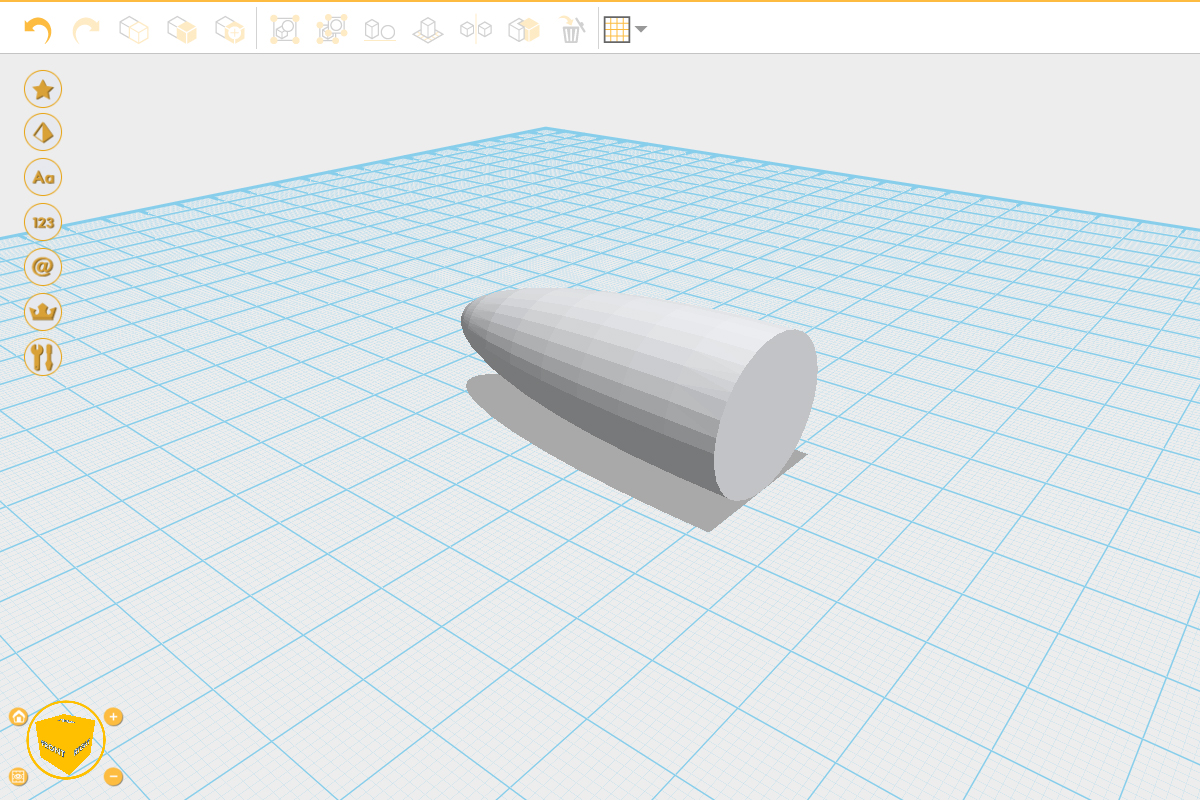Click the Undo arrow in the toolbar
Screen dimensions: 1200x800
tap(38, 30)
